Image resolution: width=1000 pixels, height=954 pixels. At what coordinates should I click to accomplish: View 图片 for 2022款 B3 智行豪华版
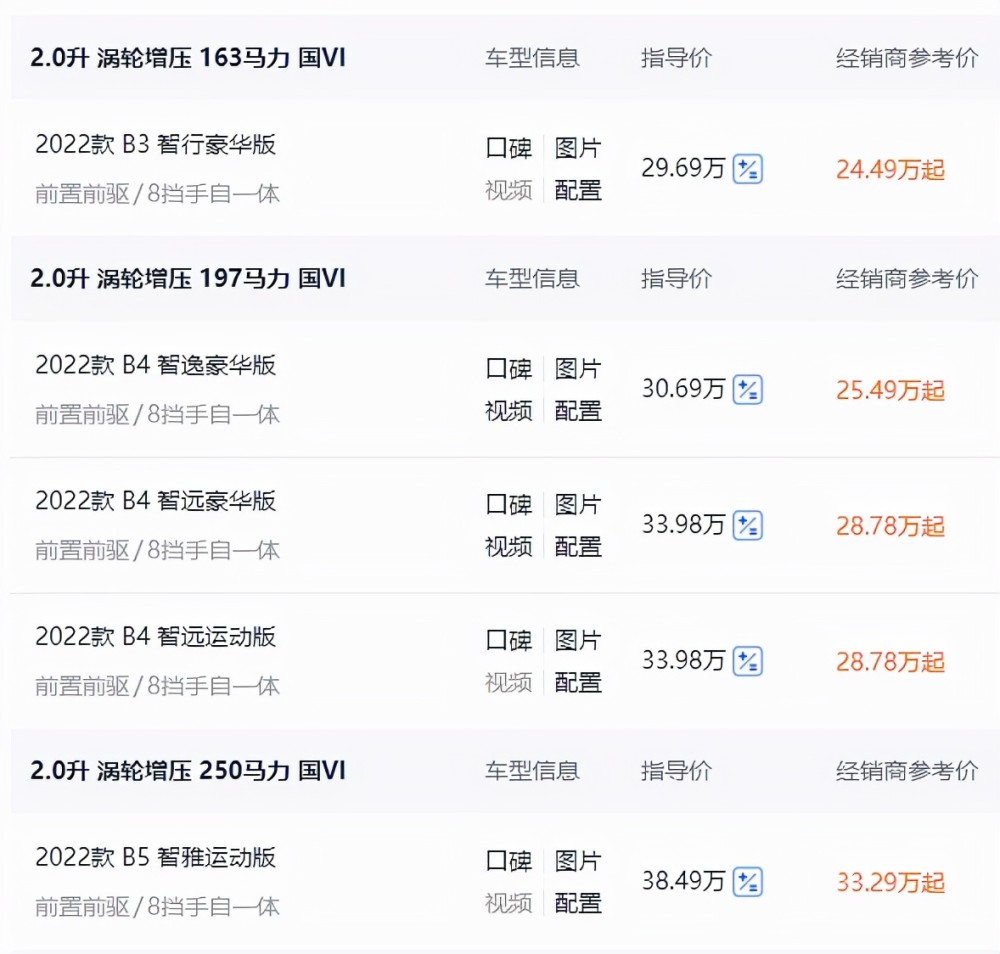coord(578,148)
